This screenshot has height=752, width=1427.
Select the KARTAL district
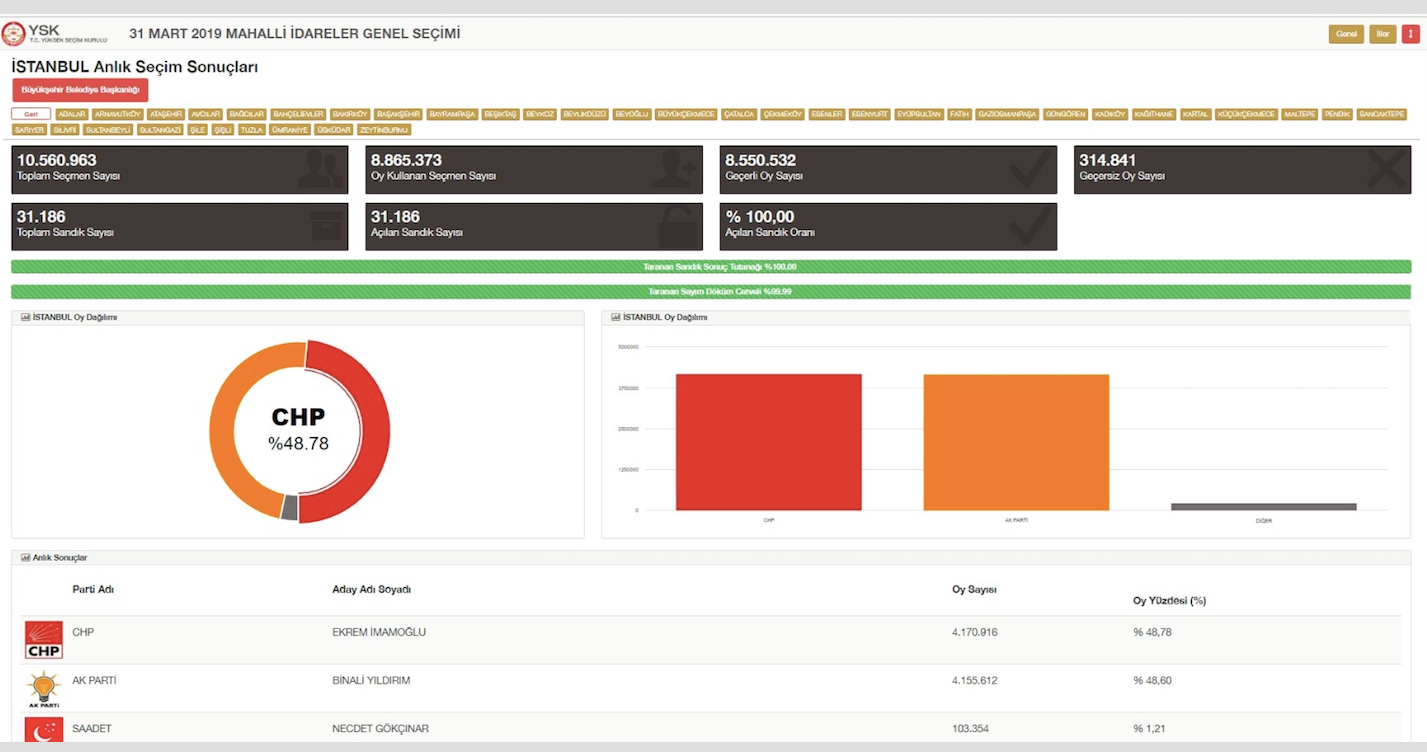pyautogui.click(x=1195, y=114)
